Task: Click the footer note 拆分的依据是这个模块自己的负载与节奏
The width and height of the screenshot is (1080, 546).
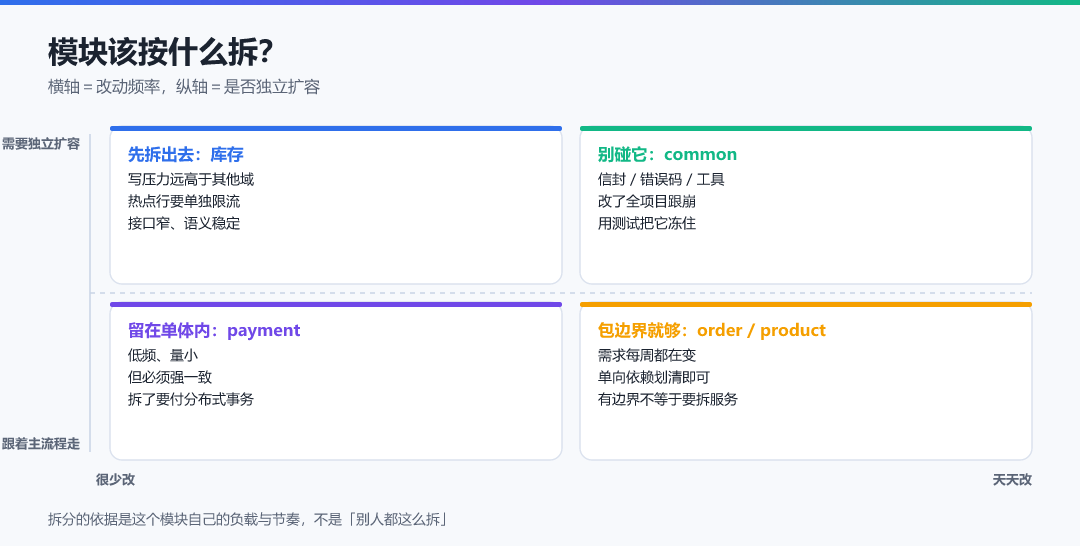Action: click(174, 519)
